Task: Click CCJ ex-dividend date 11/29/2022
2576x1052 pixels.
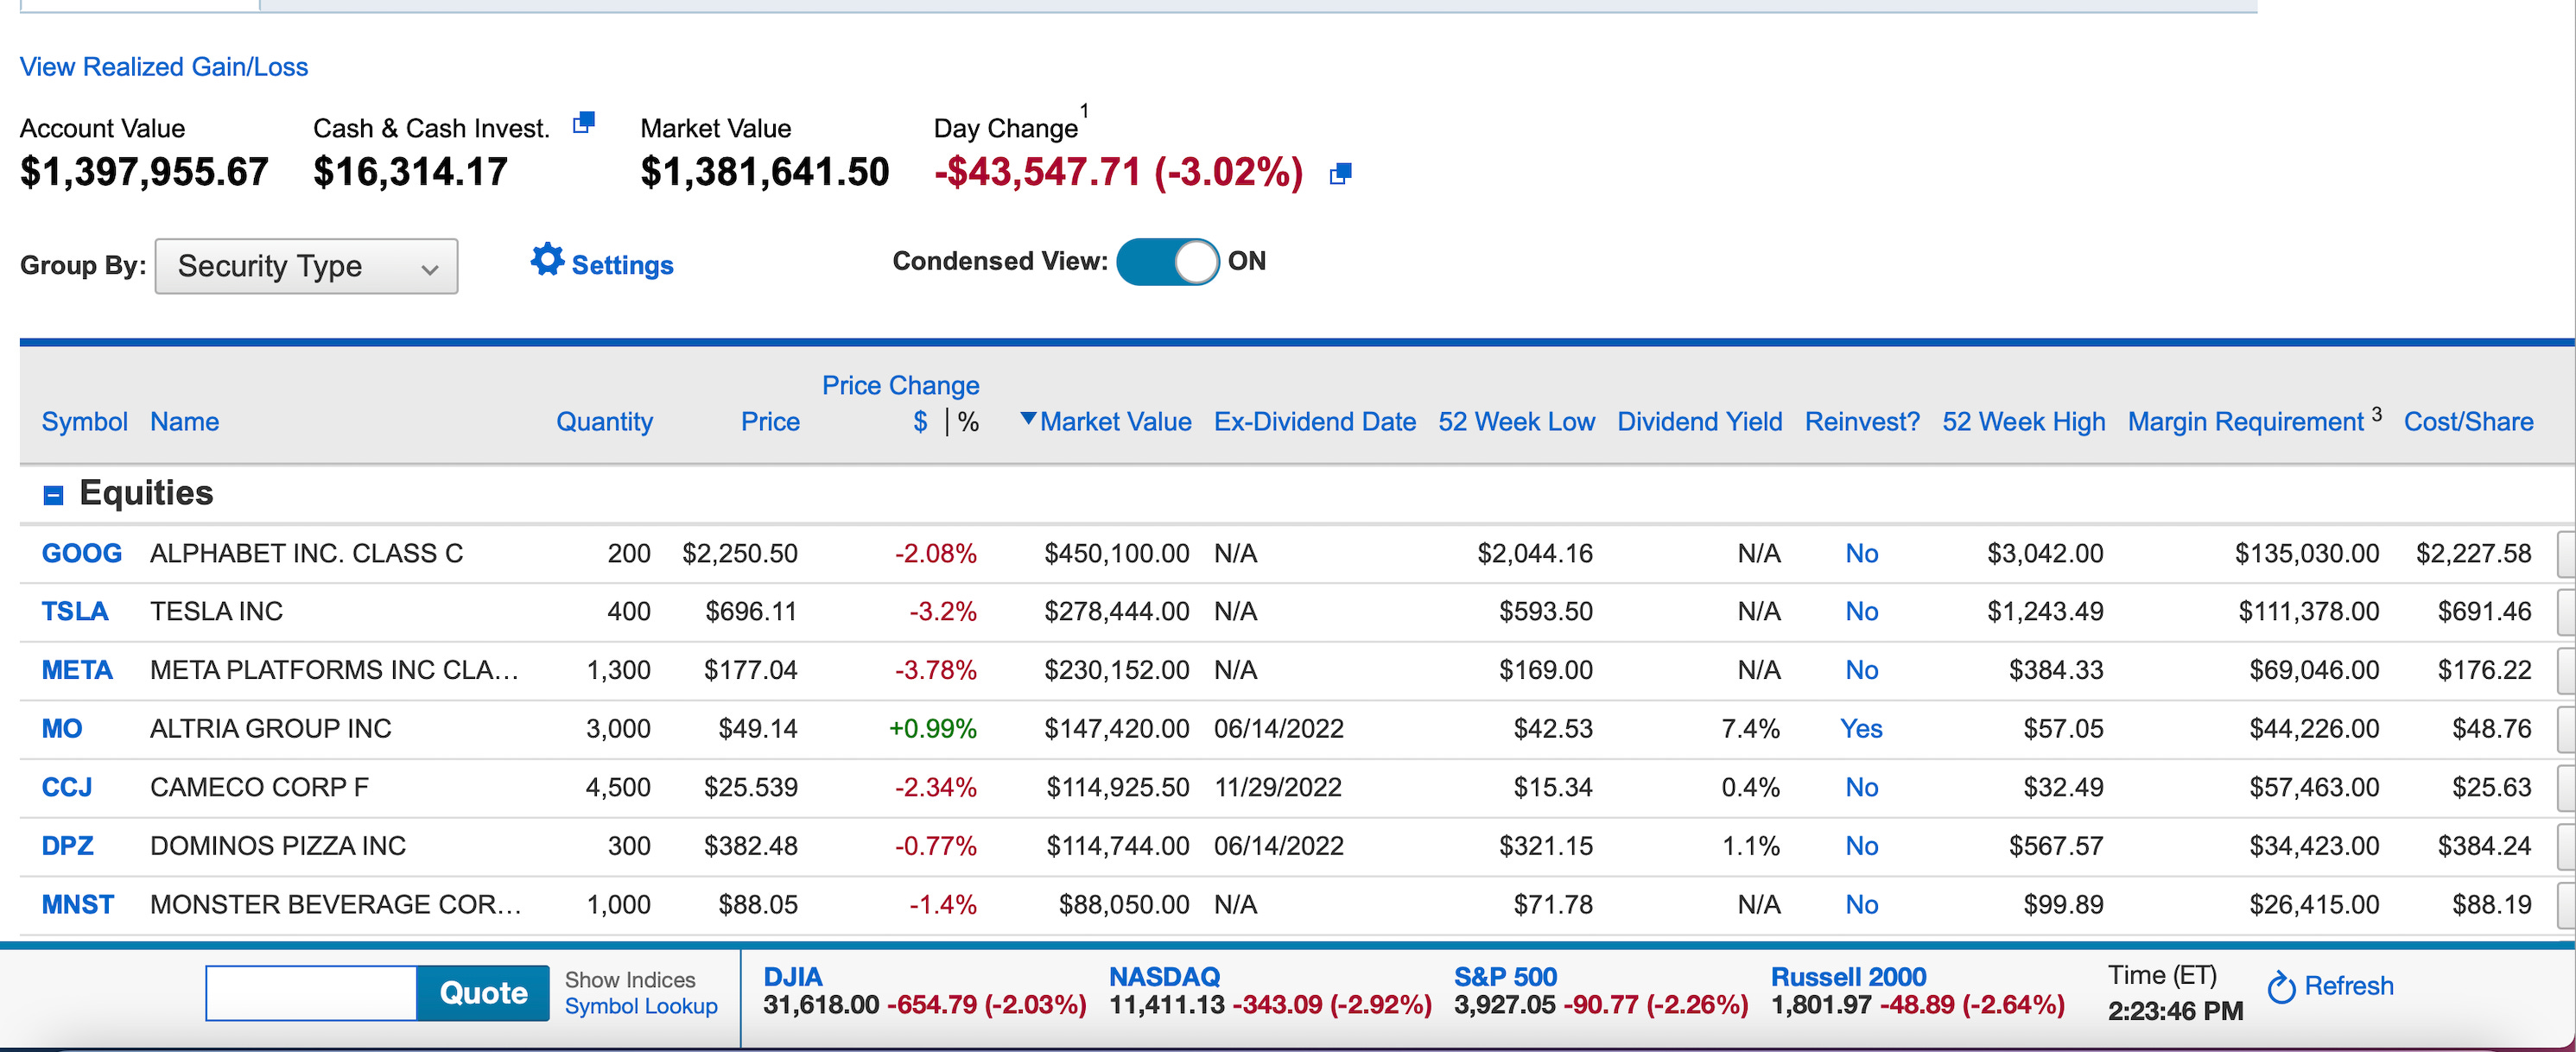Action: [1277, 788]
